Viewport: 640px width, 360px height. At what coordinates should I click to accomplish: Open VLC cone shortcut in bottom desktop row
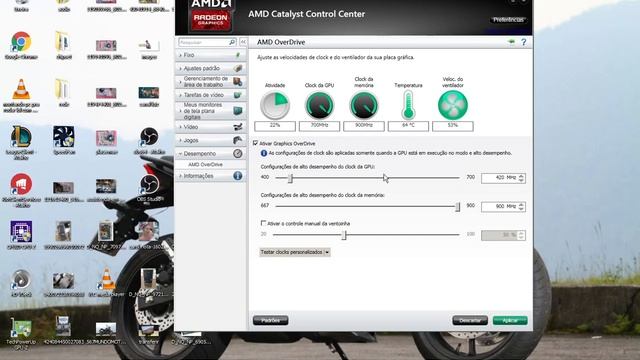click(x=106, y=279)
